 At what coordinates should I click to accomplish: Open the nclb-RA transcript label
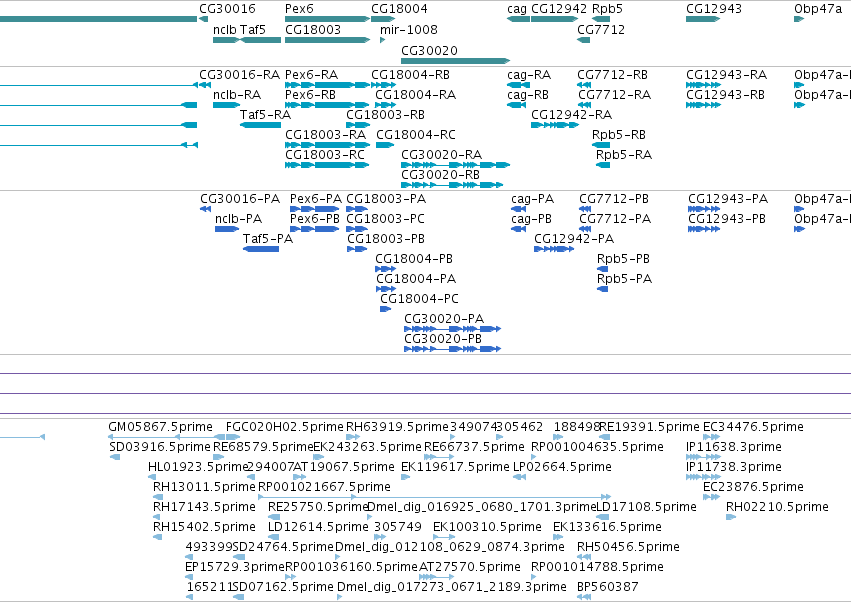(237, 94)
